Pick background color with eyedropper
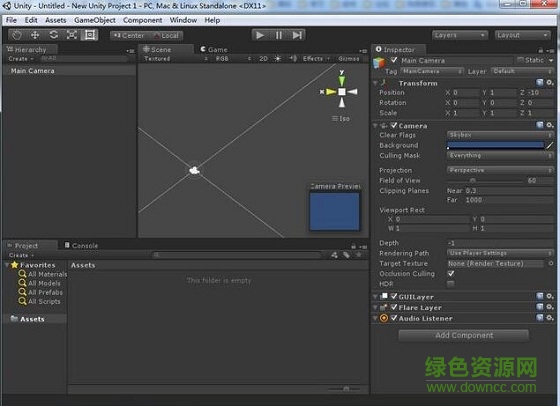The image size is (560, 406). (x=550, y=145)
